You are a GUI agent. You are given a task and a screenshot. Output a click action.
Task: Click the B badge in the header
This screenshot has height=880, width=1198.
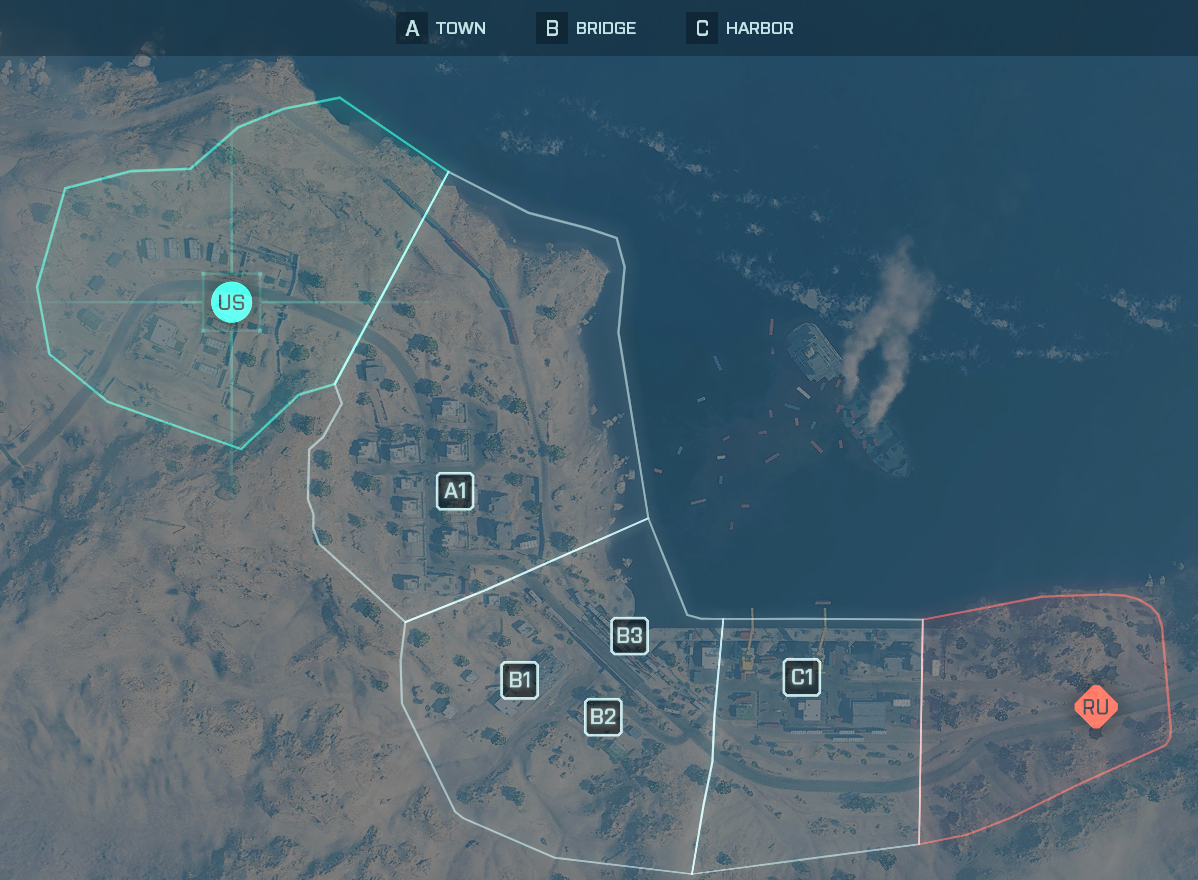tap(551, 28)
